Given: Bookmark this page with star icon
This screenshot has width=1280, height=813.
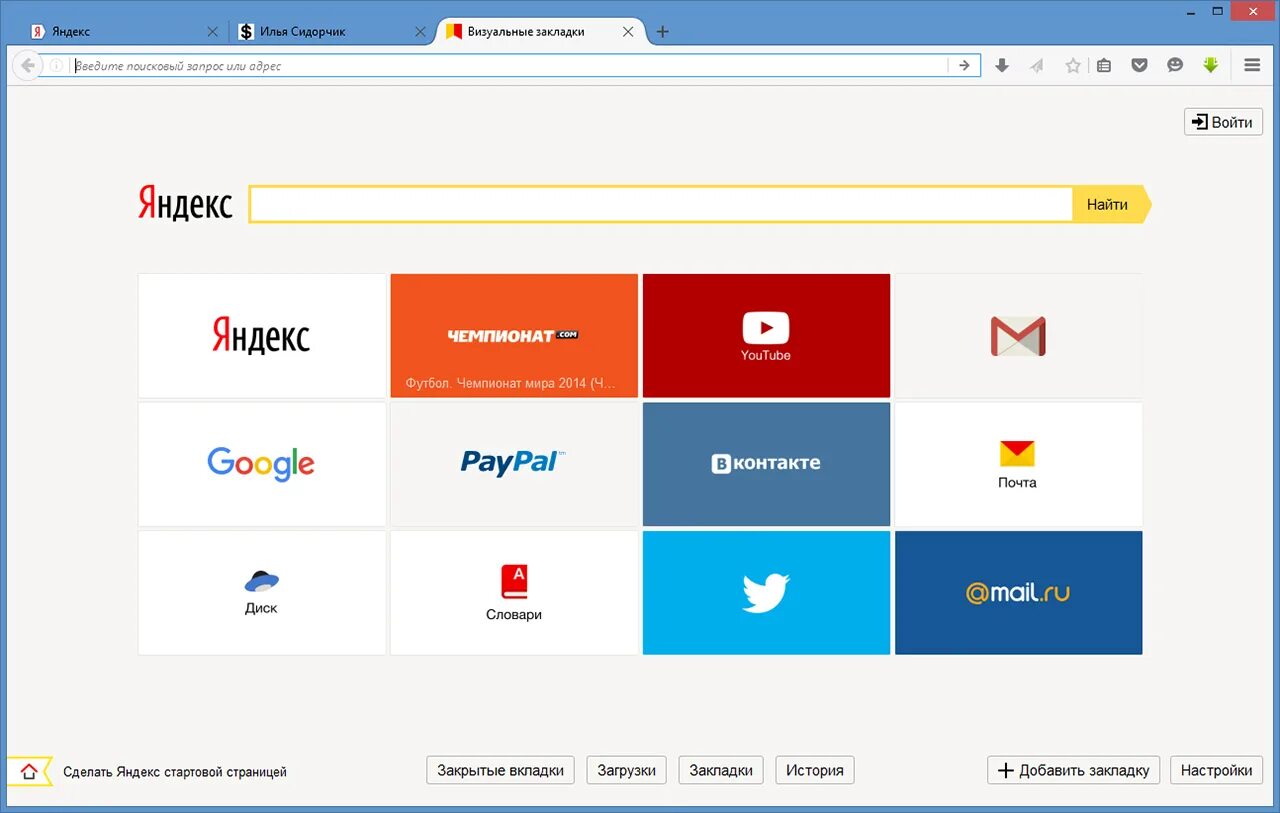Looking at the screenshot, I should [1073, 66].
